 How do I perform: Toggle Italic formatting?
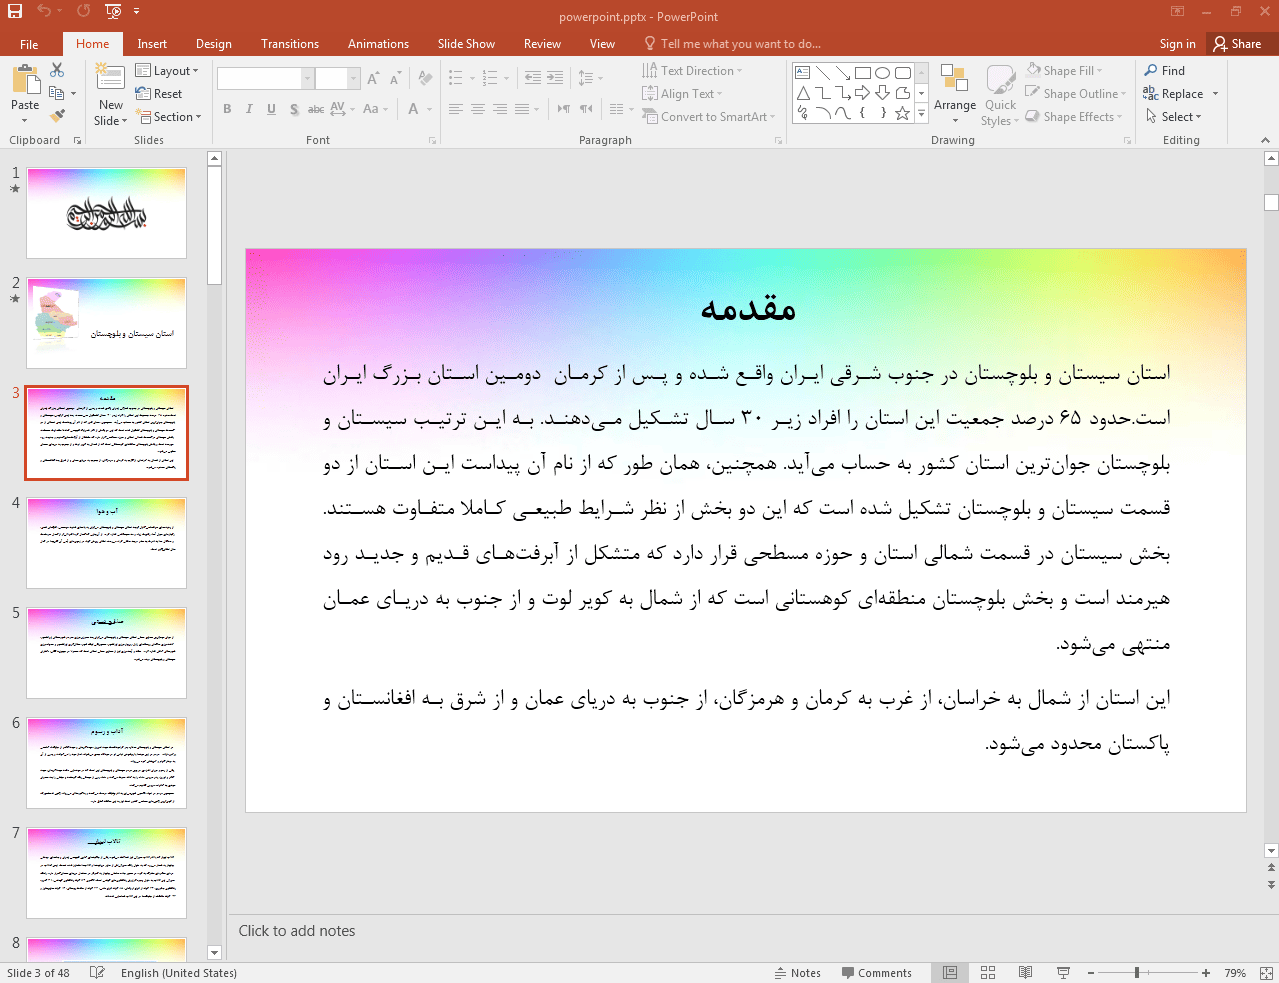(249, 109)
